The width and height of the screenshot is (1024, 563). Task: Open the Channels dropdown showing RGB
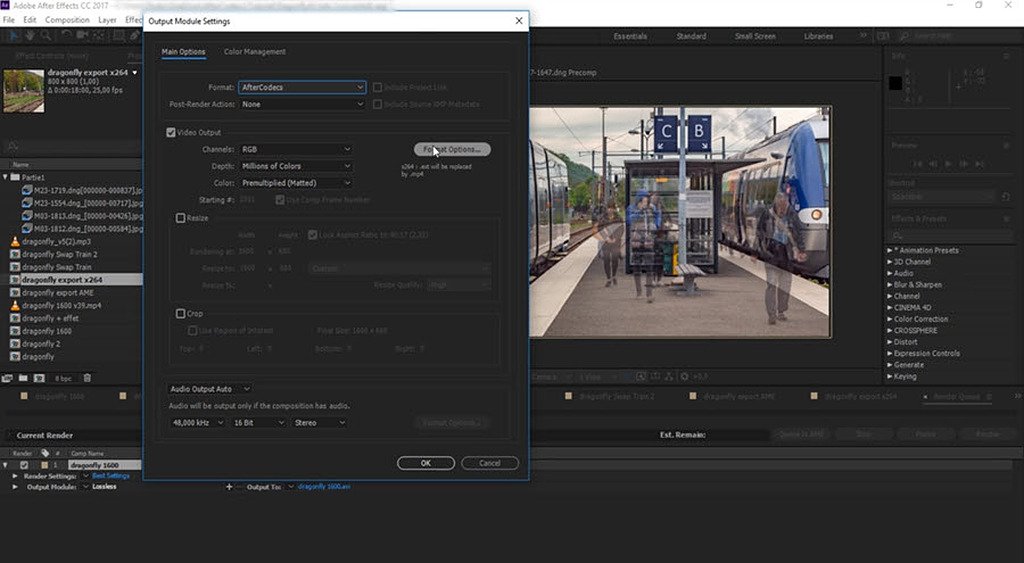point(296,149)
